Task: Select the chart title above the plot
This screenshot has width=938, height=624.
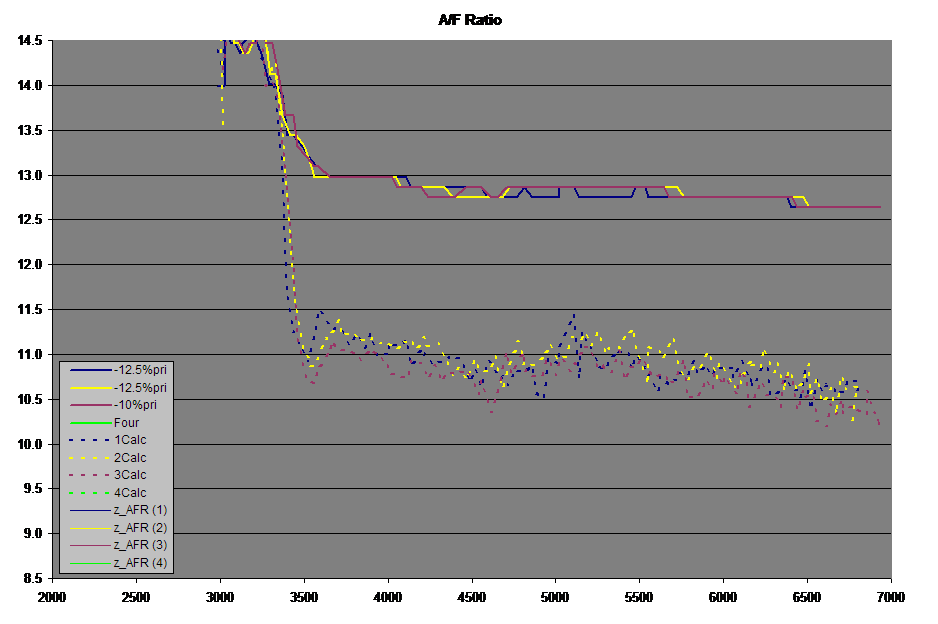Action: 469,20
